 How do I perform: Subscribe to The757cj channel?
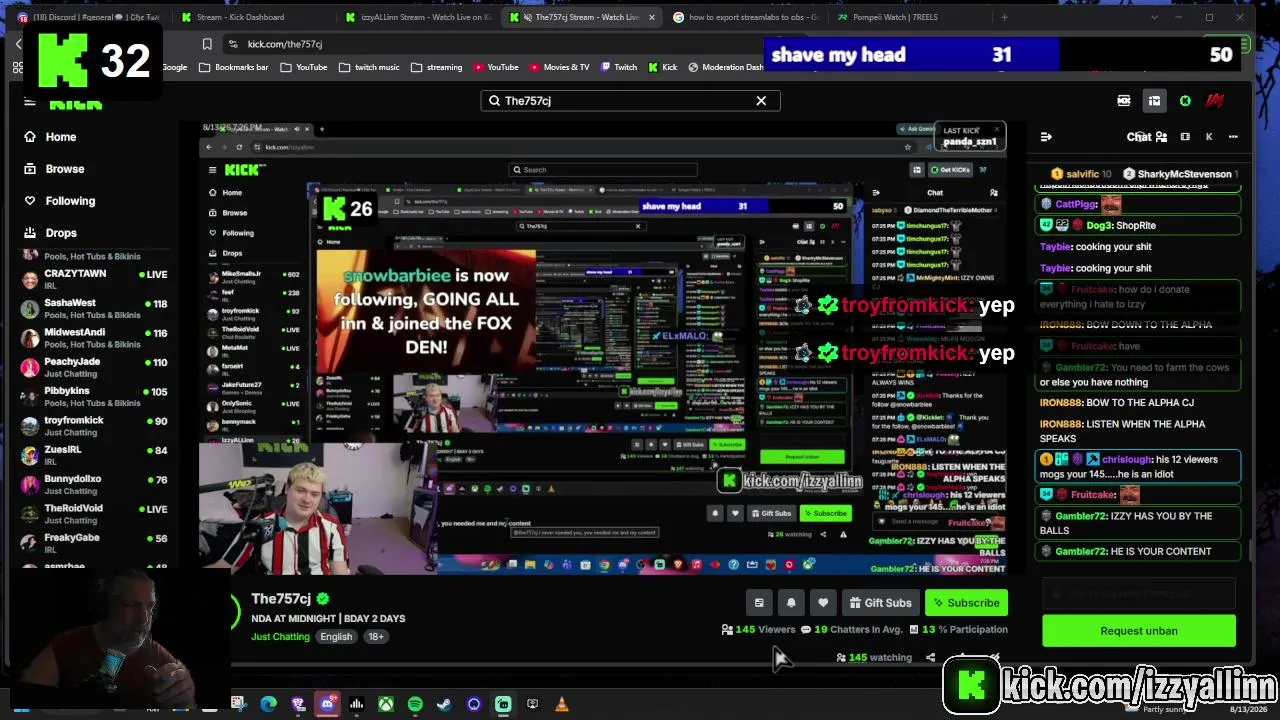965,603
